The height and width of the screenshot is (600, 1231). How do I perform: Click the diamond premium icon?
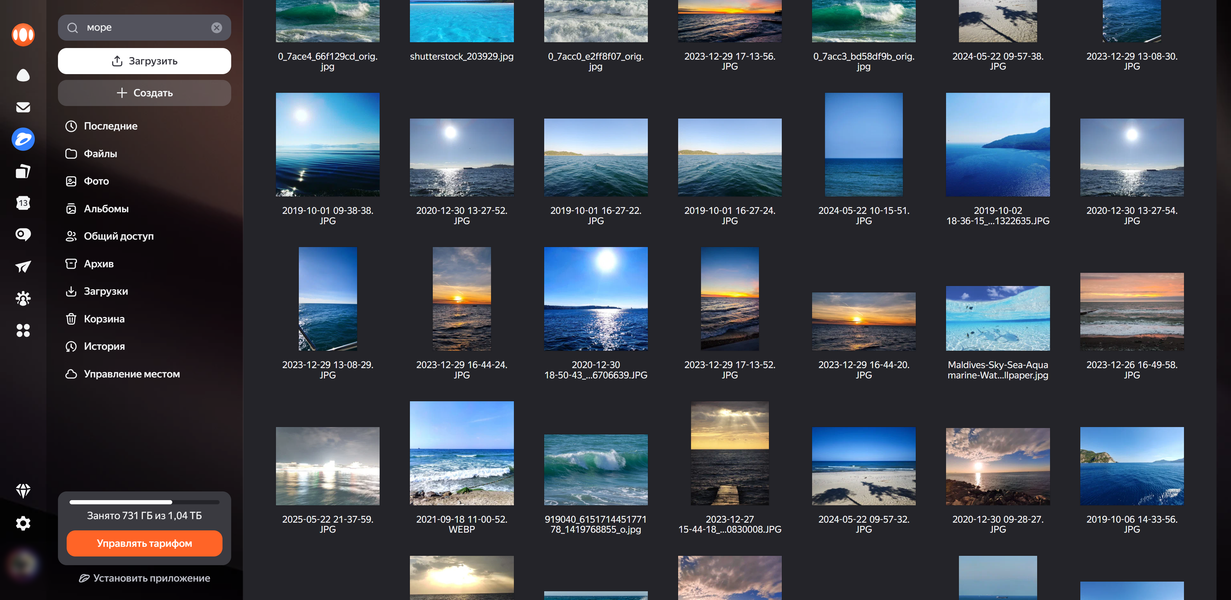pyautogui.click(x=23, y=491)
